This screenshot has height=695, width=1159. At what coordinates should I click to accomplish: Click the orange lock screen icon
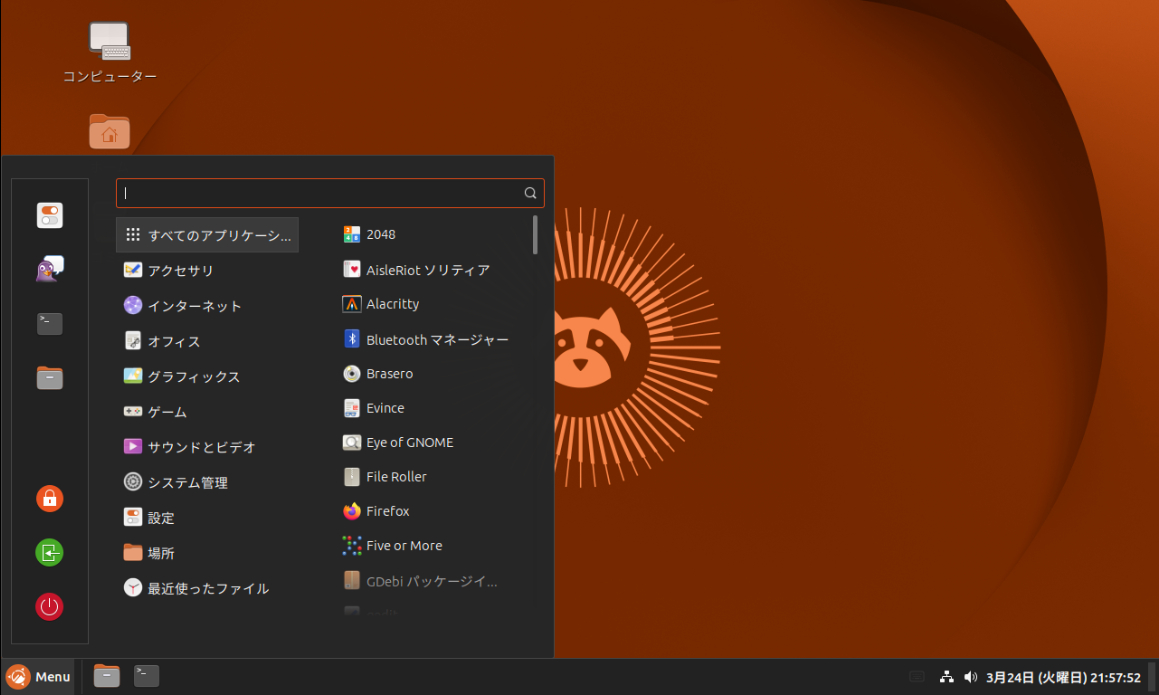(49, 498)
